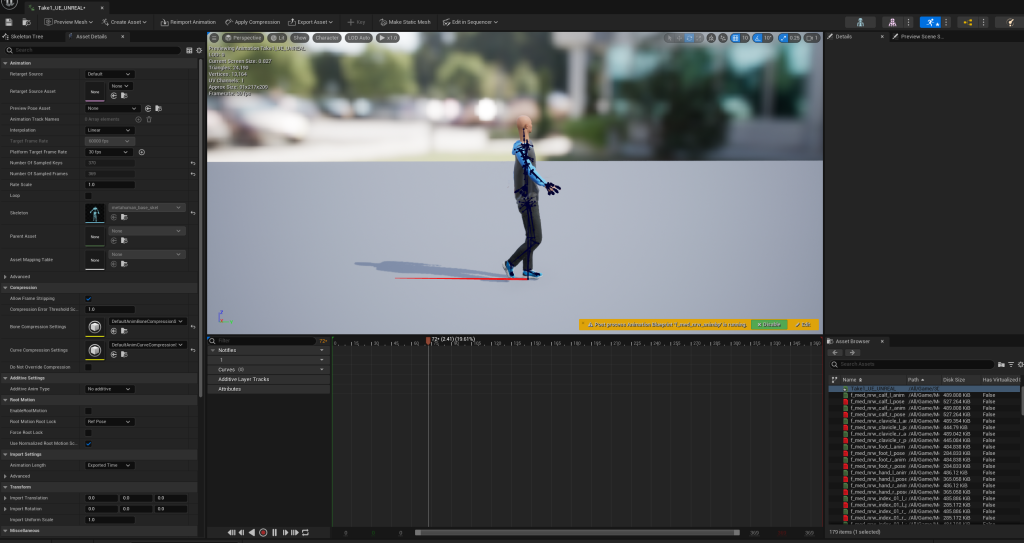Click the Asset Browser filter icon
The height and width of the screenshot is (543, 1024).
1011,365
